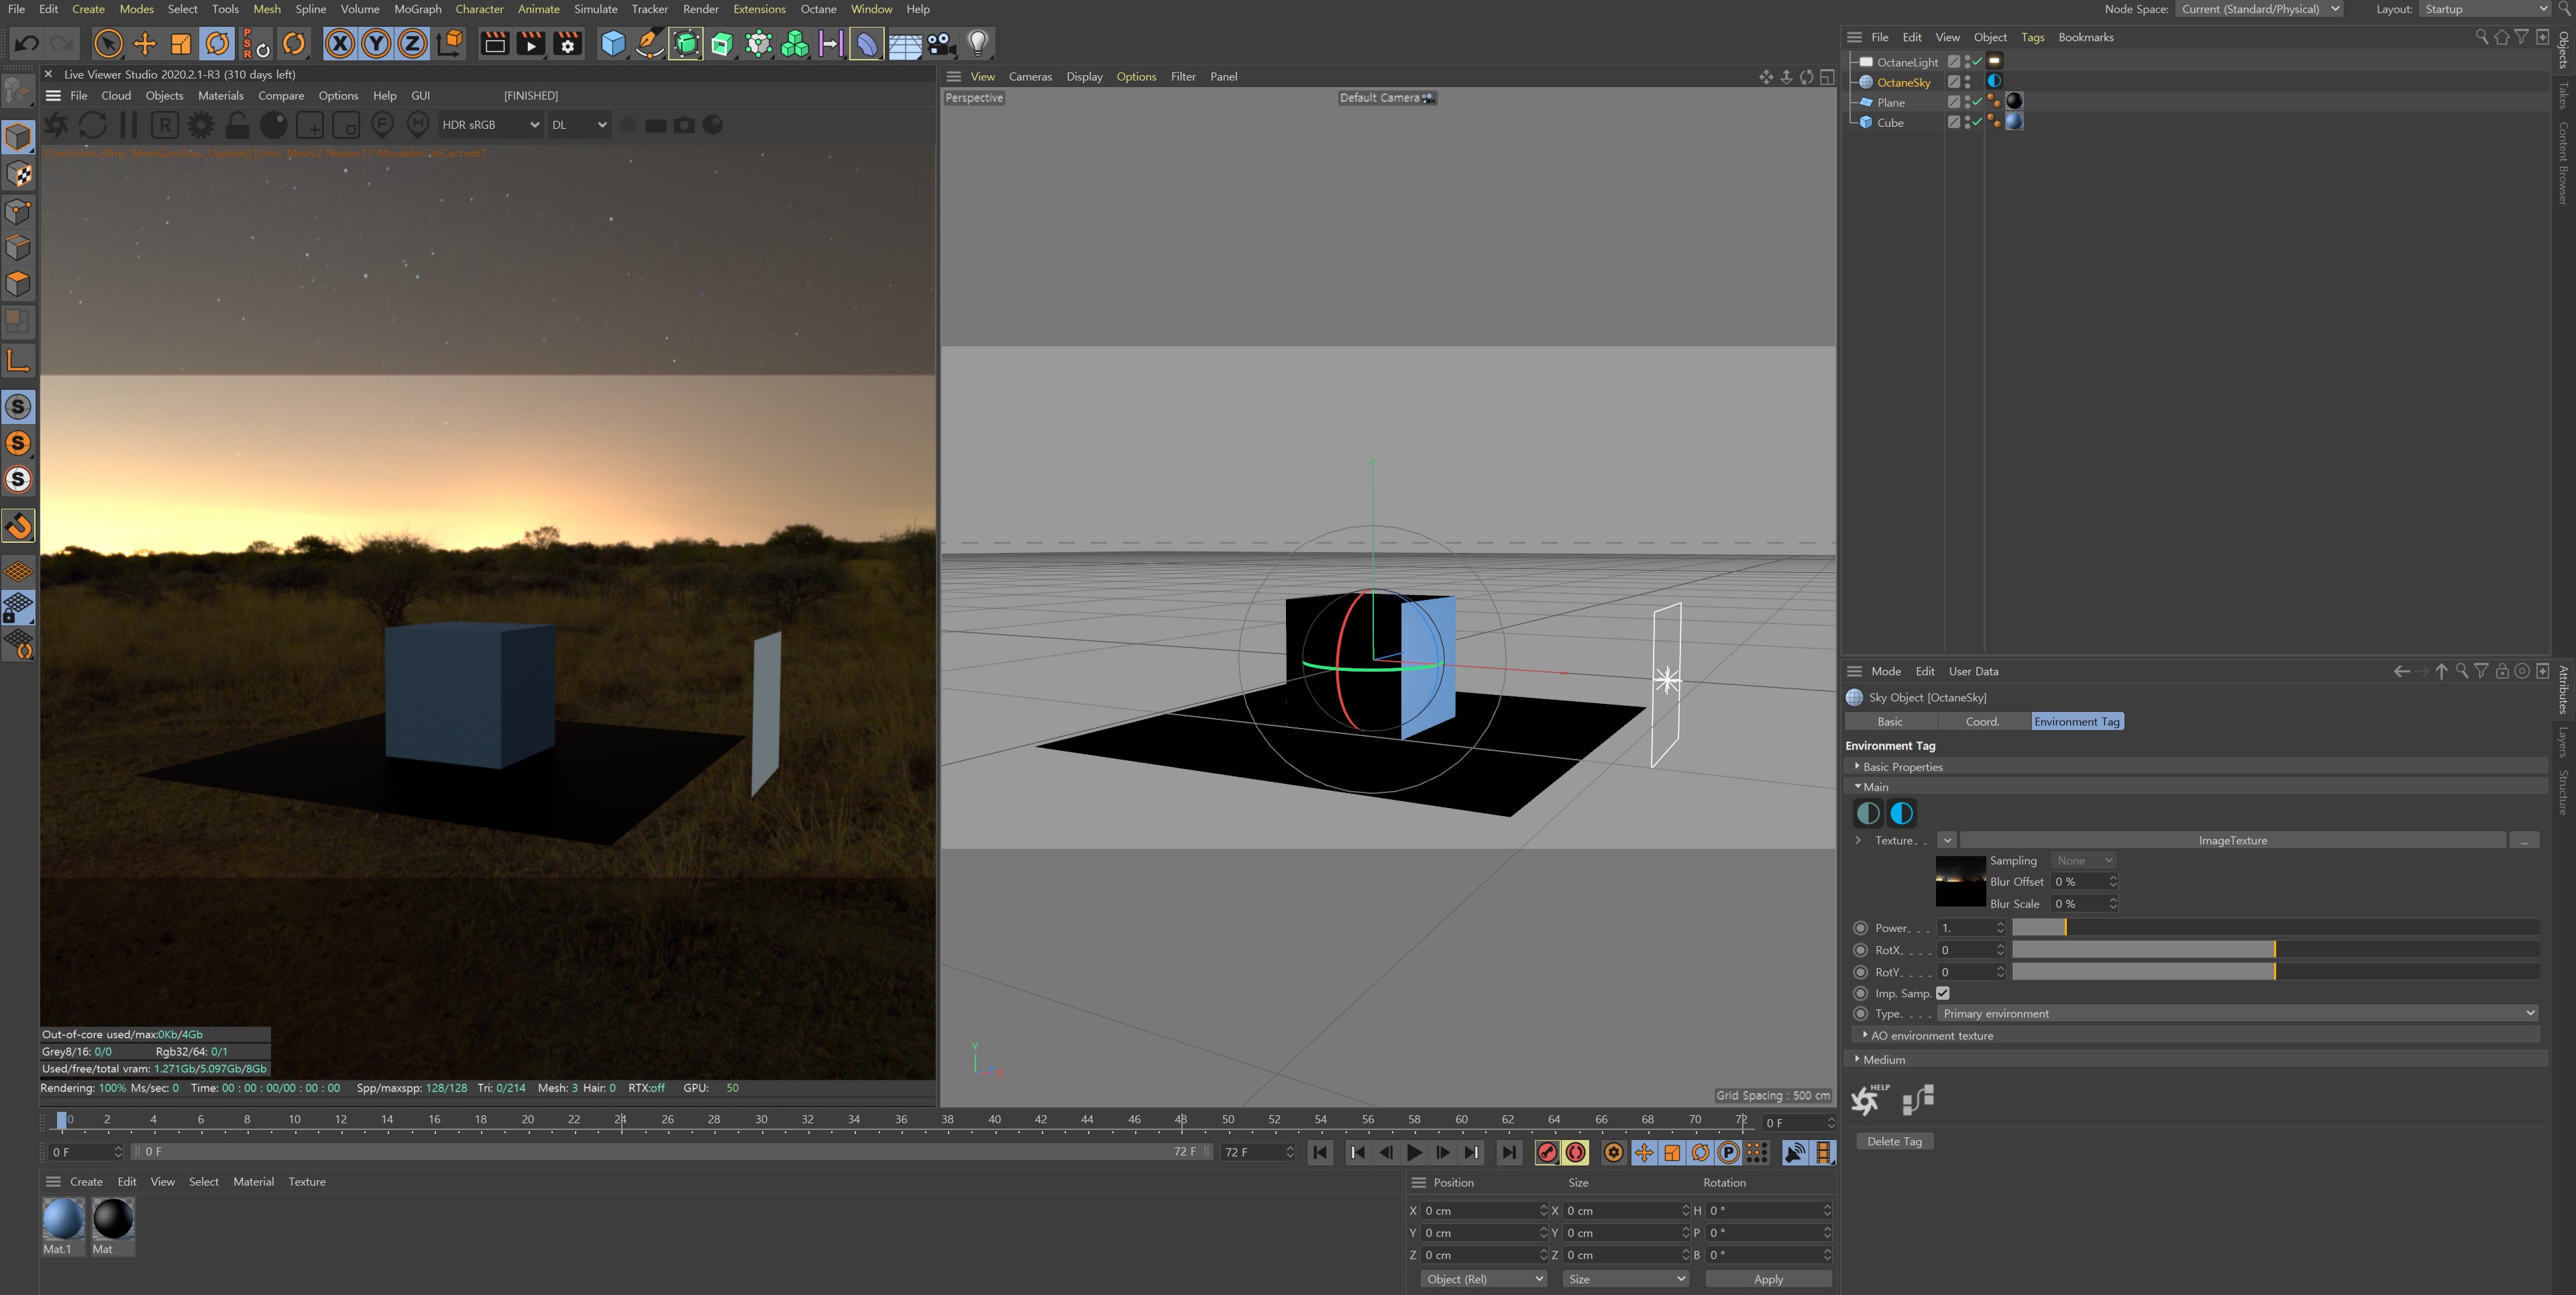Open the MoGraph menu
Viewport: 2576px width, 1295px height.
click(418, 9)
